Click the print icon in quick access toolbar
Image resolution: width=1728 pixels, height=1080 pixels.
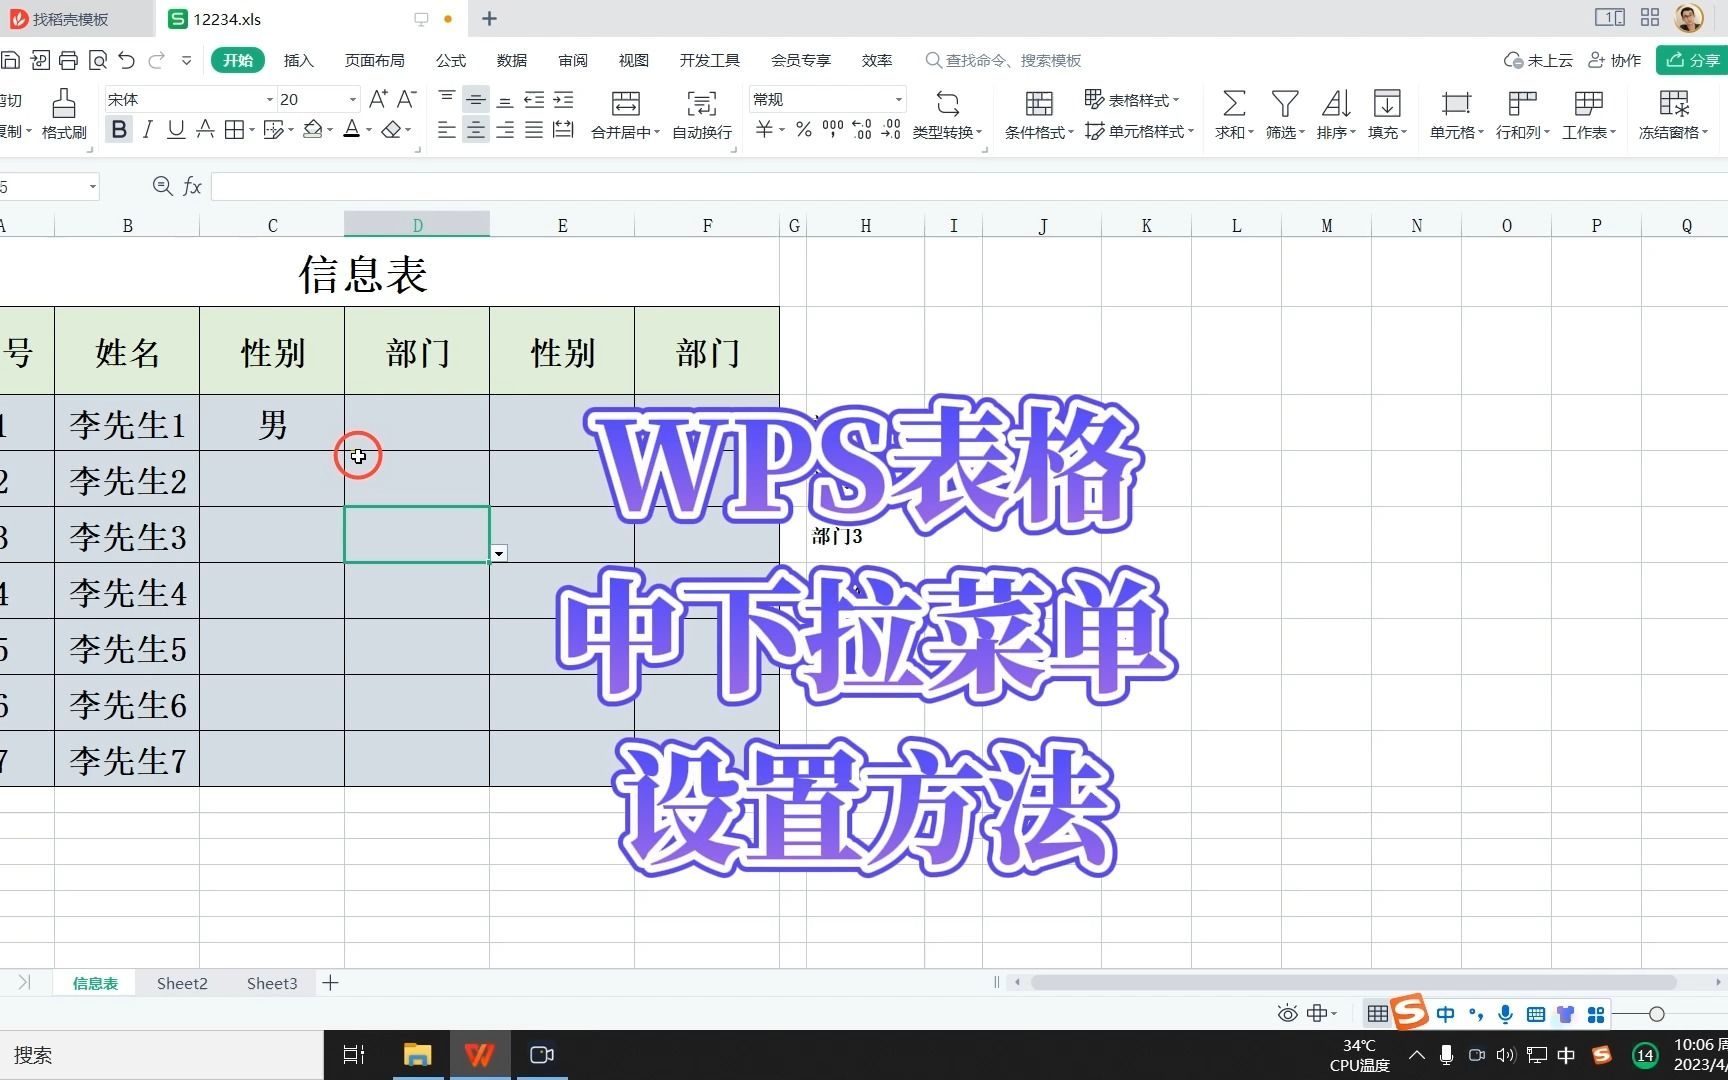click(x=69, y=61)
